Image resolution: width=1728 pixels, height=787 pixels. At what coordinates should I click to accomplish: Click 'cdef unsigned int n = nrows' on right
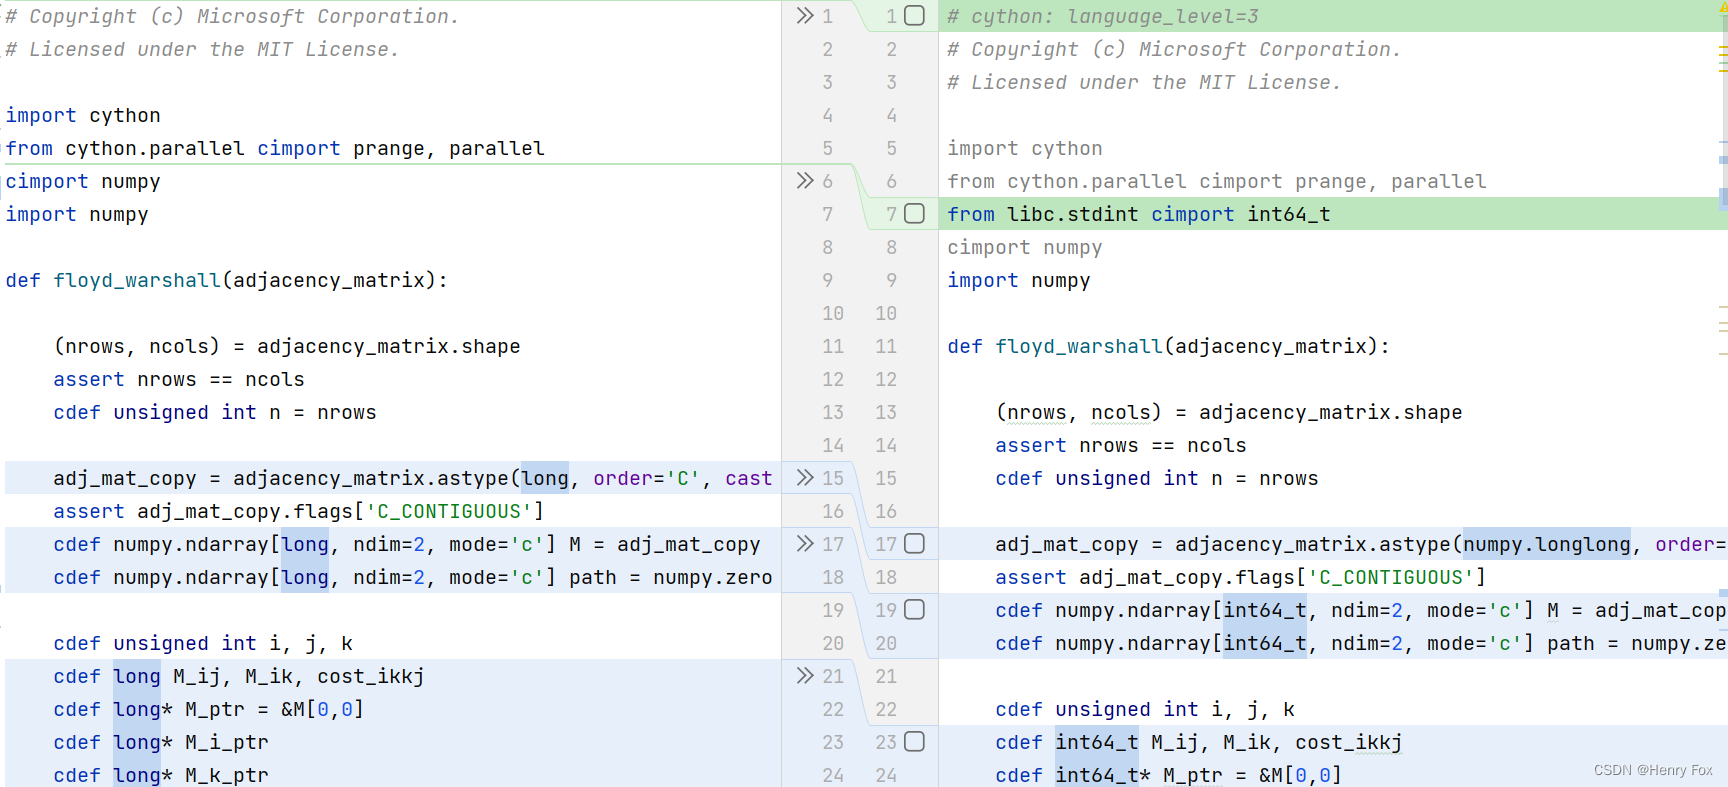(1157, 478)
